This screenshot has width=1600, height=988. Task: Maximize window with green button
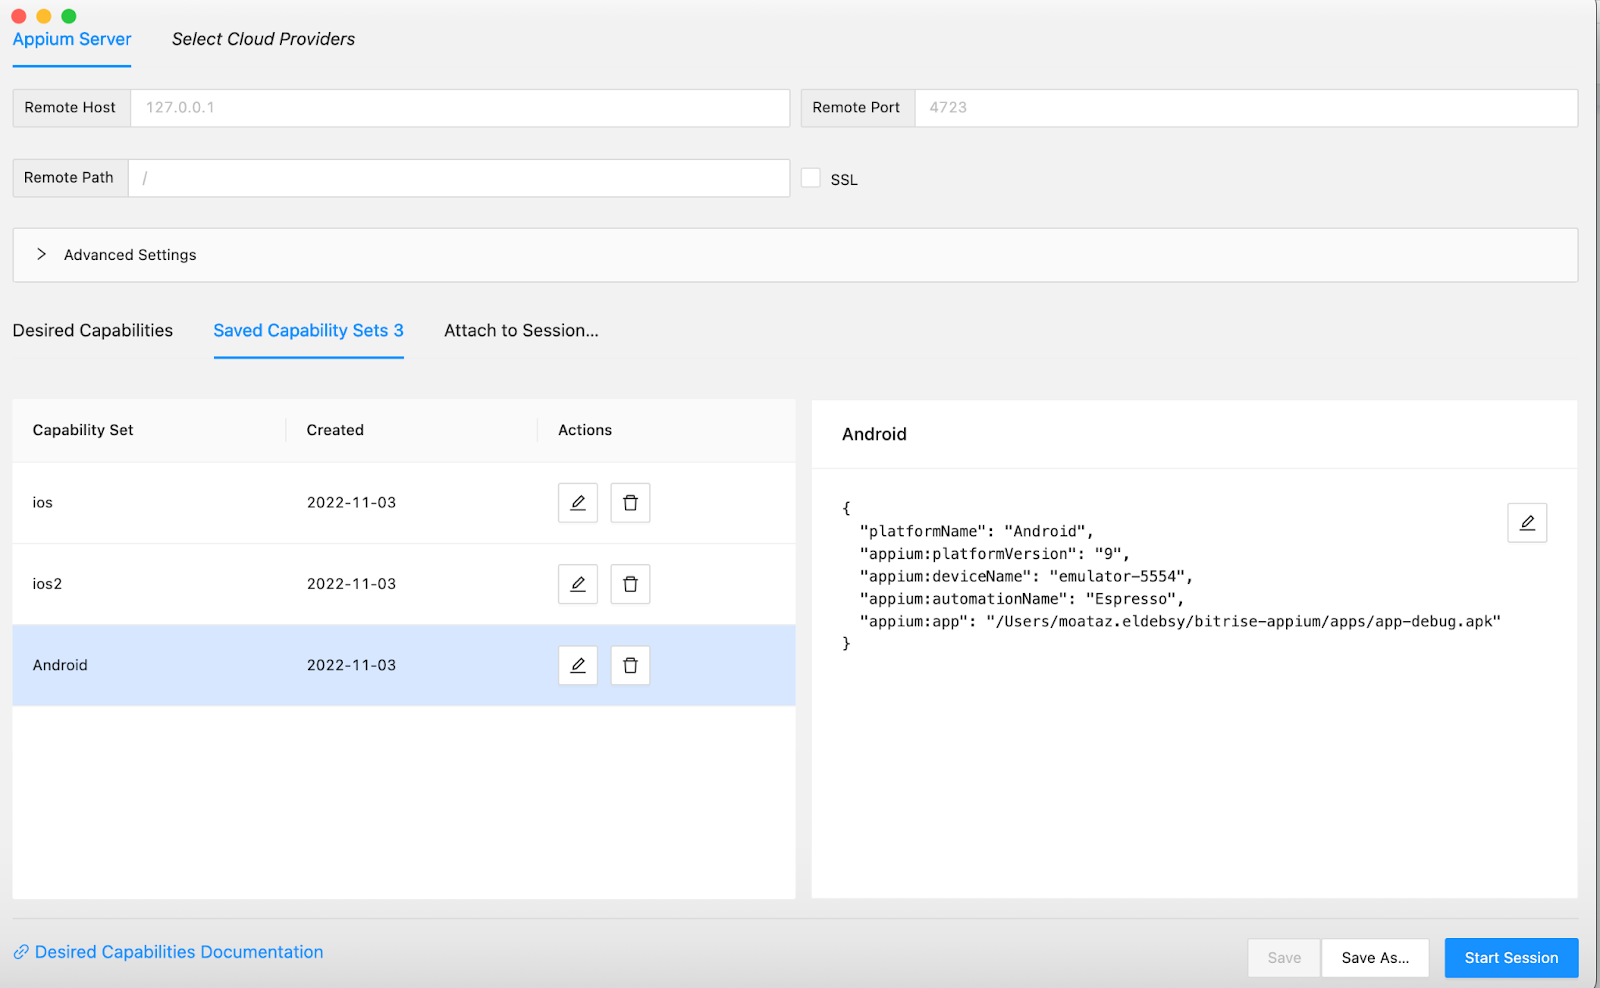[69, 16]
